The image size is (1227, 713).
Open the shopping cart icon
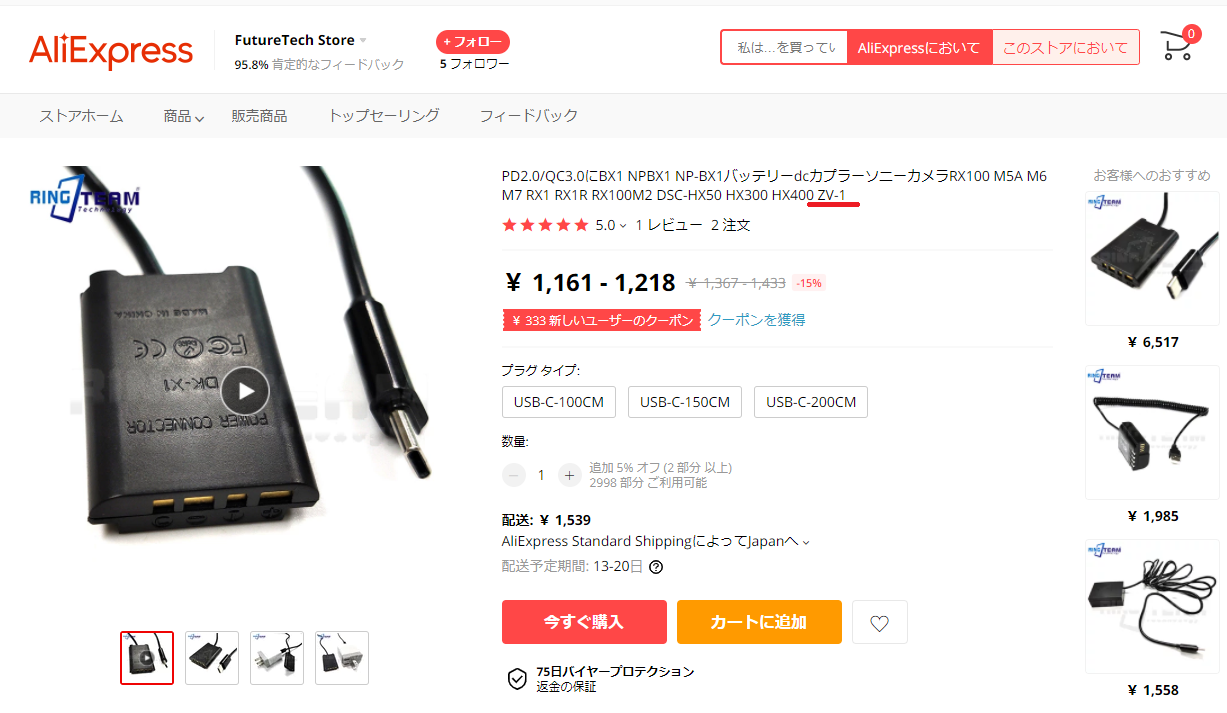click(x=1177, y=46)
